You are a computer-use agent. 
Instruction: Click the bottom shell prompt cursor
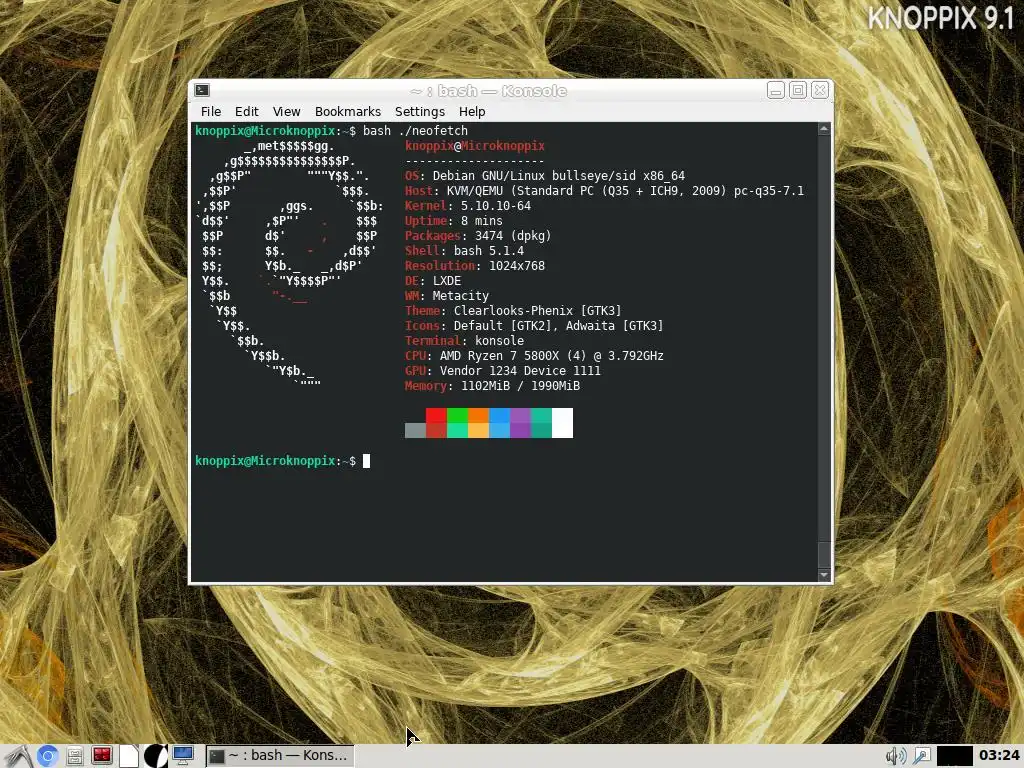click(366, 461)
